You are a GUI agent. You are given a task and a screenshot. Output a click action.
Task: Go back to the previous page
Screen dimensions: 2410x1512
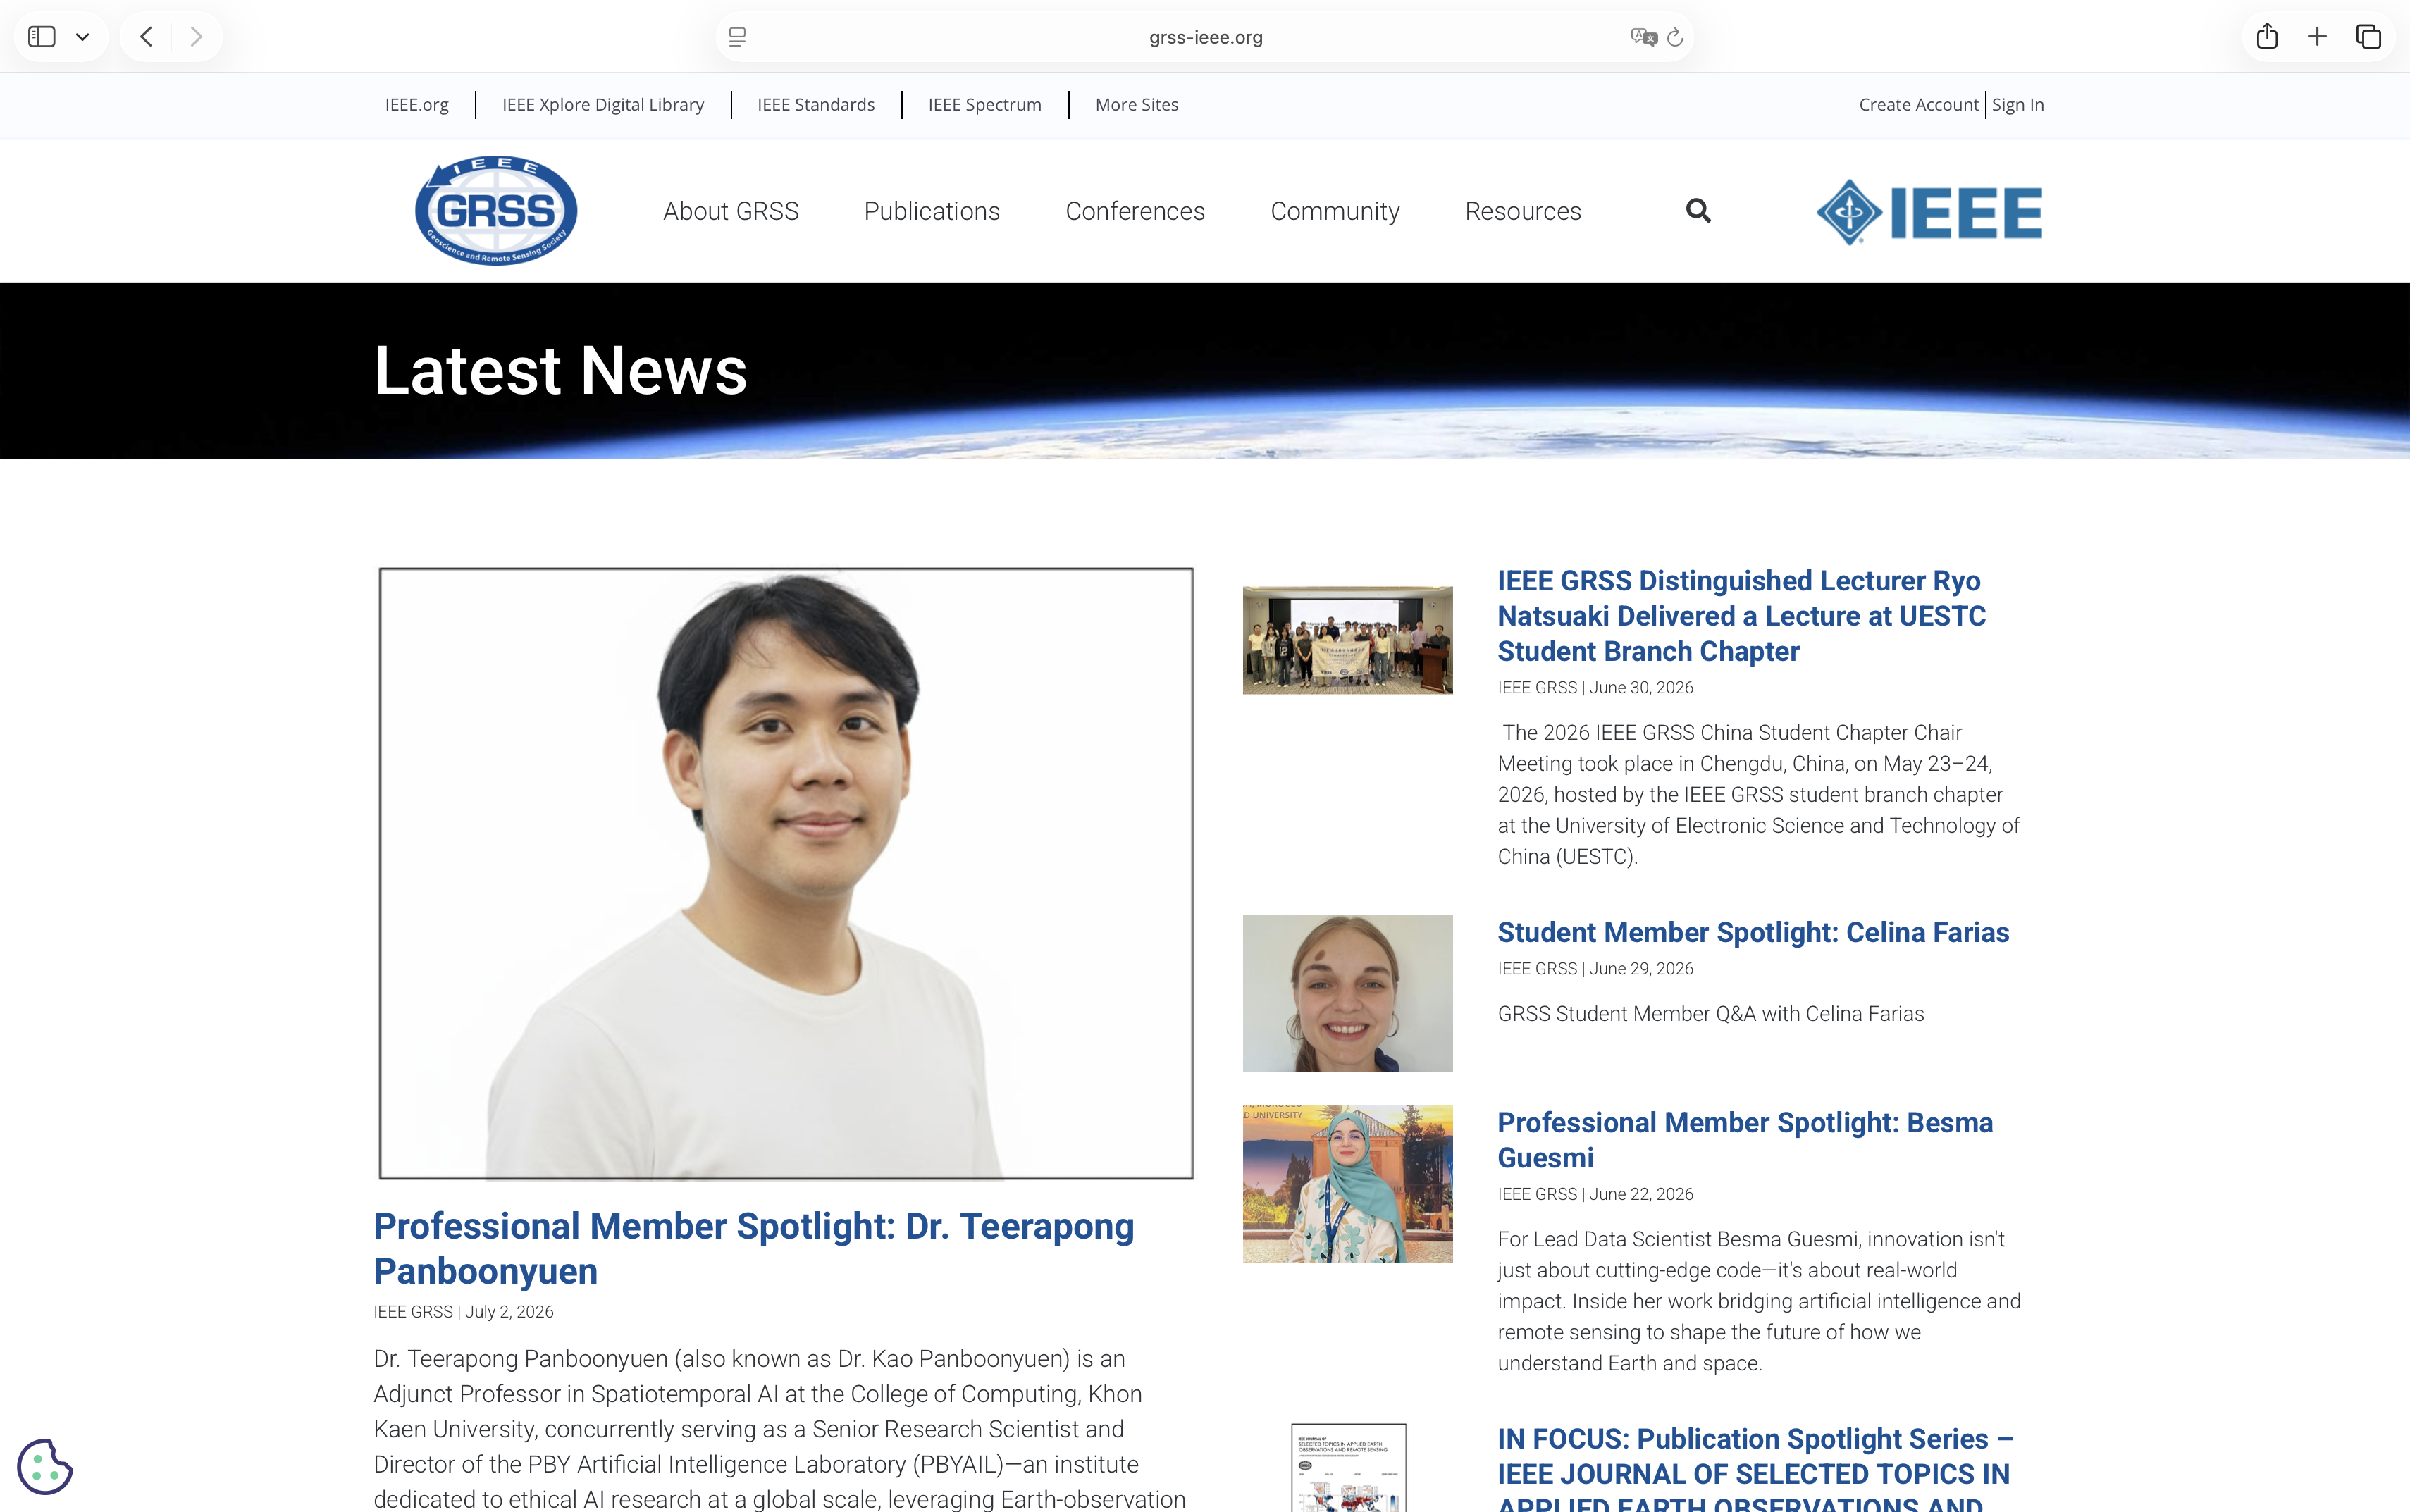point(147,37)
